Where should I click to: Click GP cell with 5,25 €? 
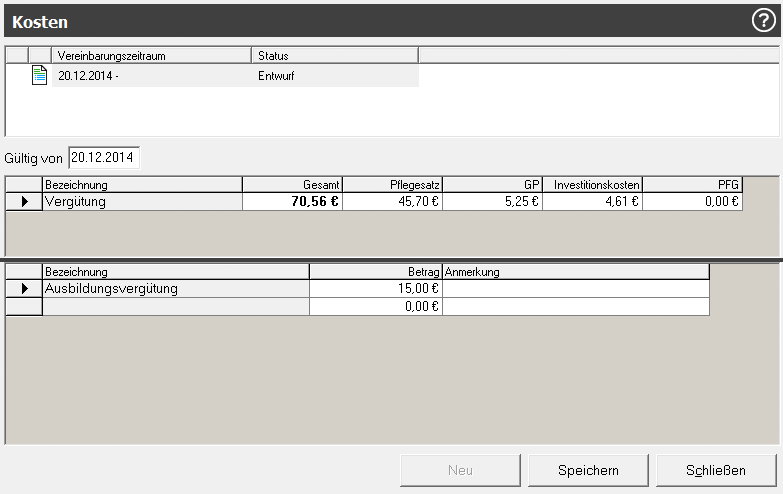pyautogui.click(x=492, y=202)
